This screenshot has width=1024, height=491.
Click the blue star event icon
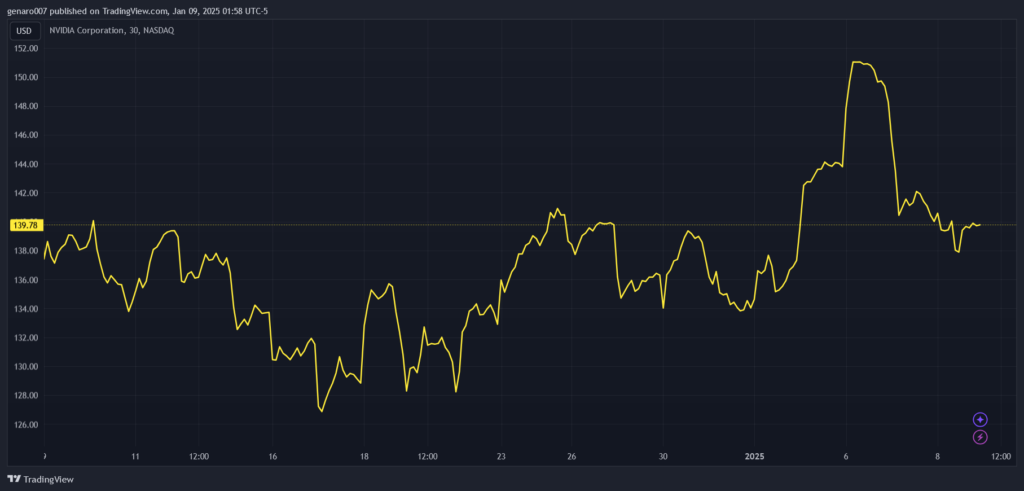click(980, 420)
